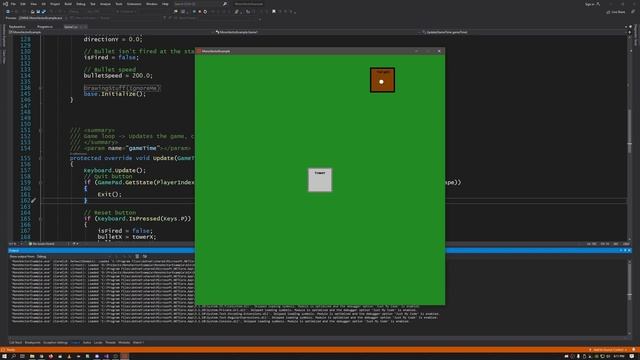The image size is (640, 360).
Task: Click the taskbar search icon
Action: tap(13, 356)
